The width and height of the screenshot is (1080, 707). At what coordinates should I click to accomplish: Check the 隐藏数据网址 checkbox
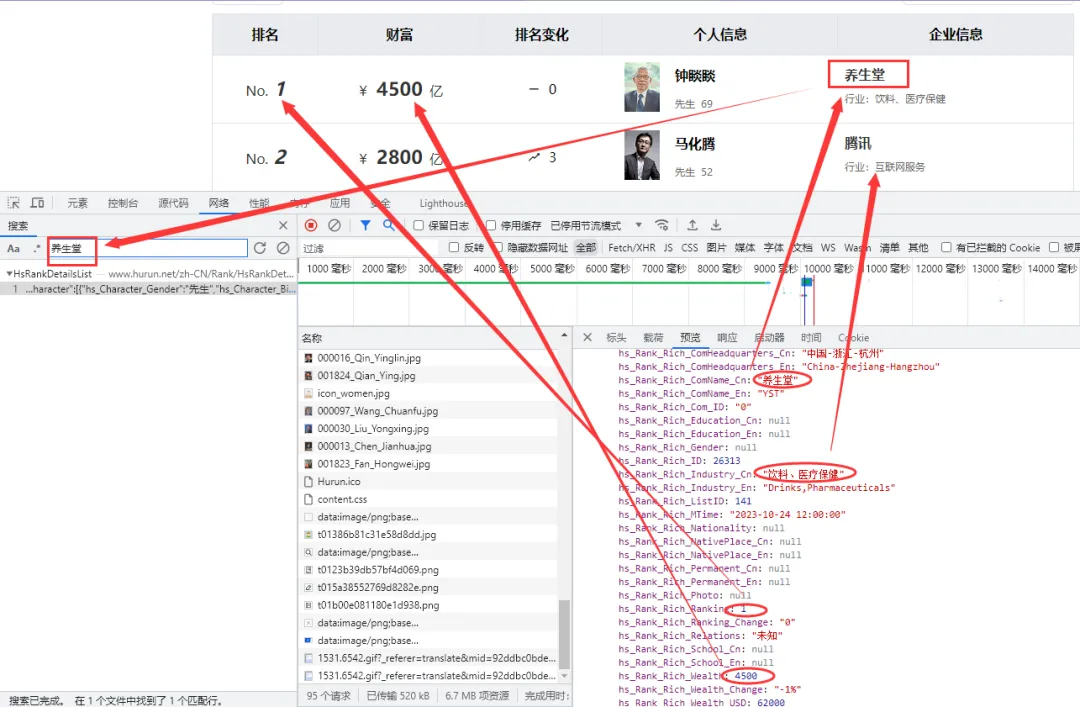click(498, 247)
